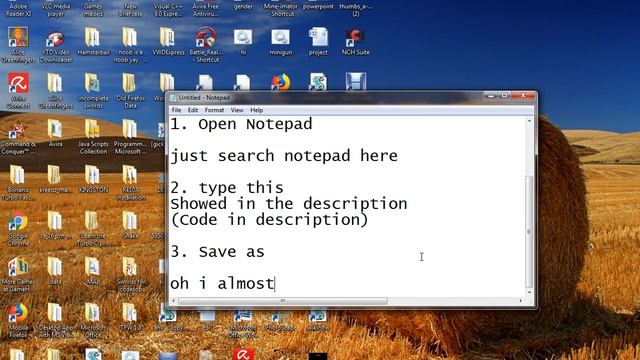Click Notepad horizontal scrollbar left arrow

(174, 301)
